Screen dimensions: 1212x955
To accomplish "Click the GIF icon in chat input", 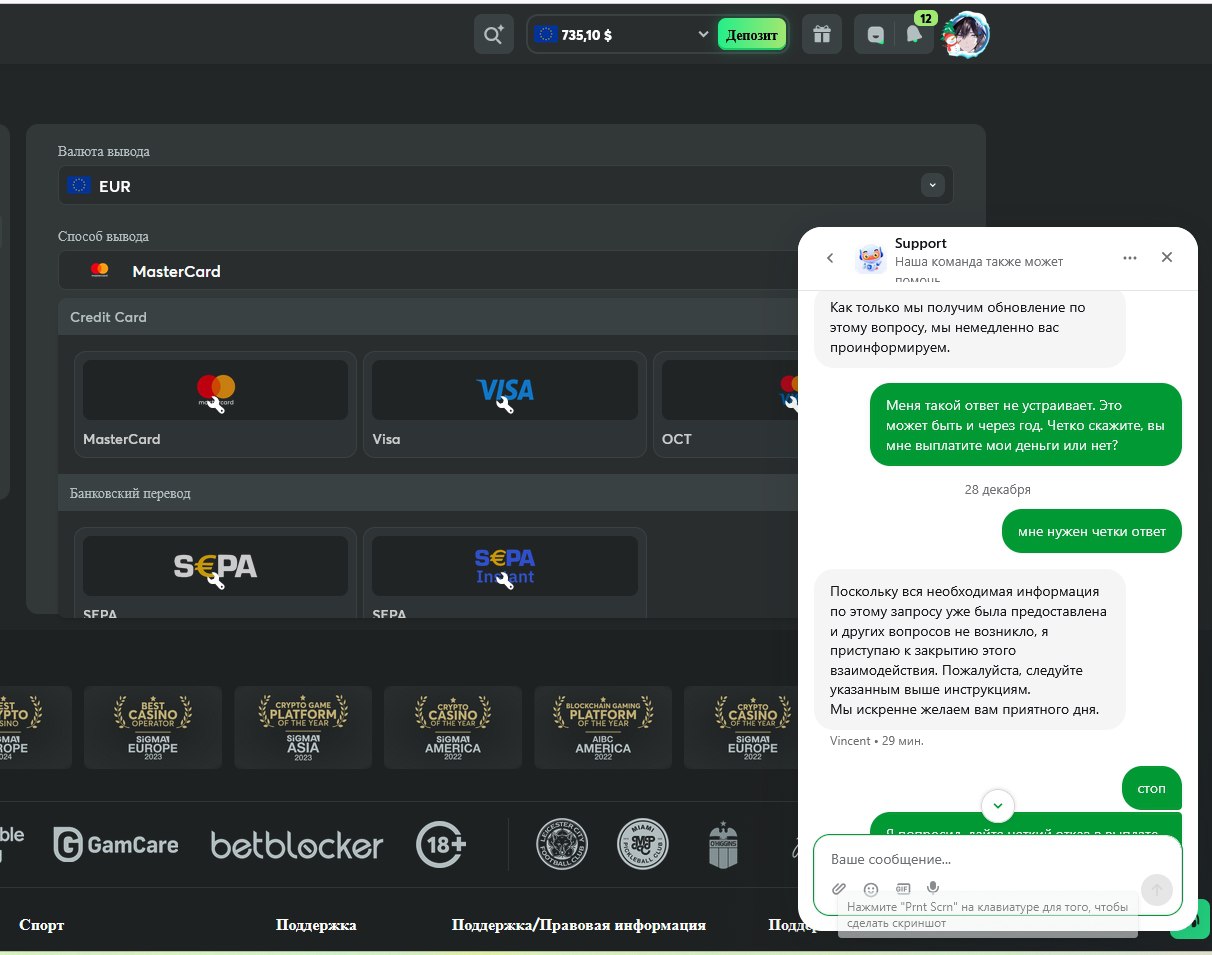I will pos(902,888).
